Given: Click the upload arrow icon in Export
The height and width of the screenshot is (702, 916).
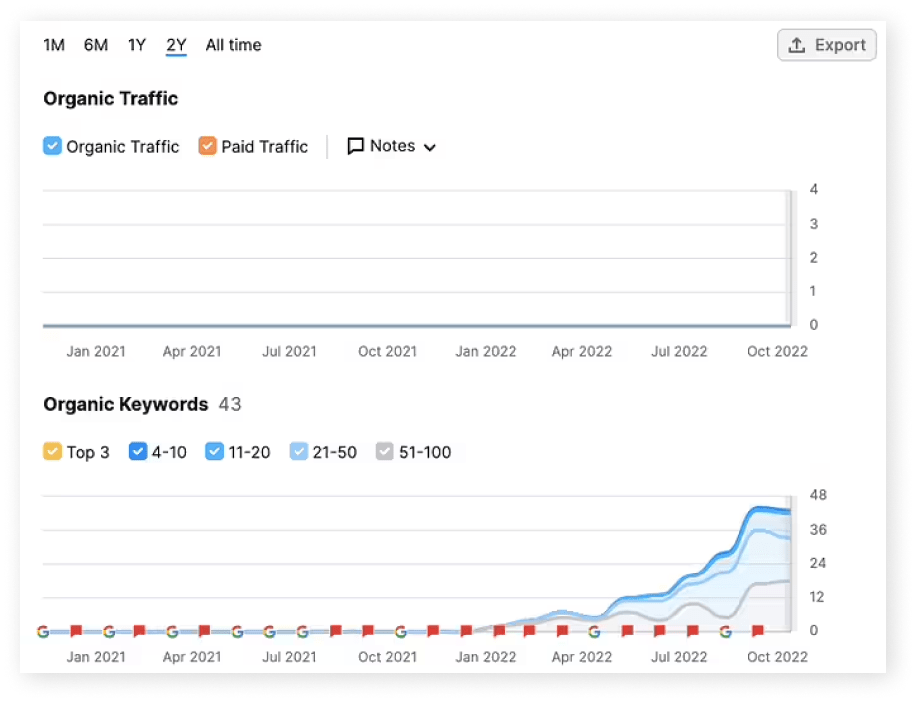Looking at the screenshot, I should [797, 45].
